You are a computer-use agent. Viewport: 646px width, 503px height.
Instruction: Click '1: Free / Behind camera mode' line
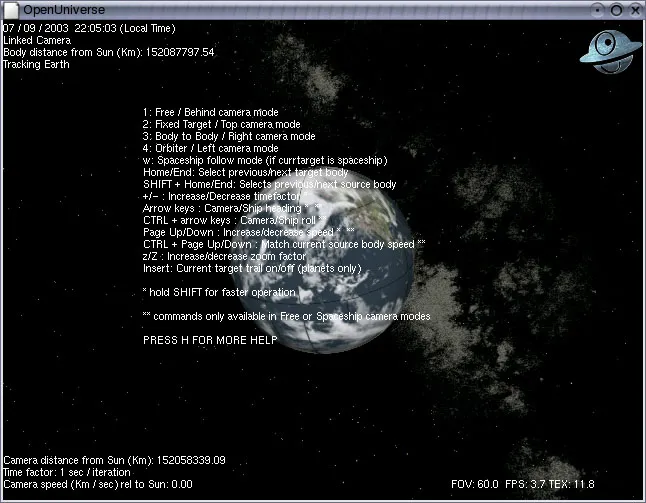point(211,112)
